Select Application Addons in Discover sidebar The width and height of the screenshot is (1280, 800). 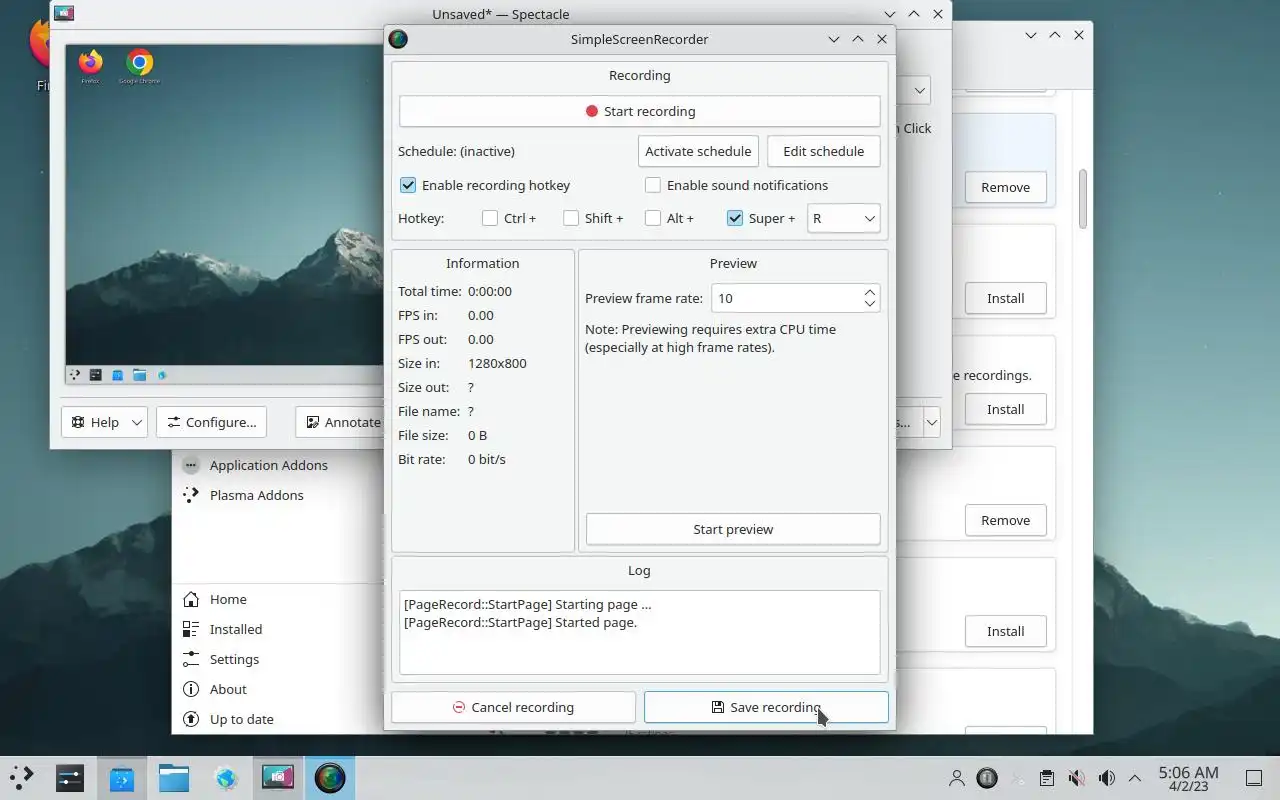pos(268,465)
